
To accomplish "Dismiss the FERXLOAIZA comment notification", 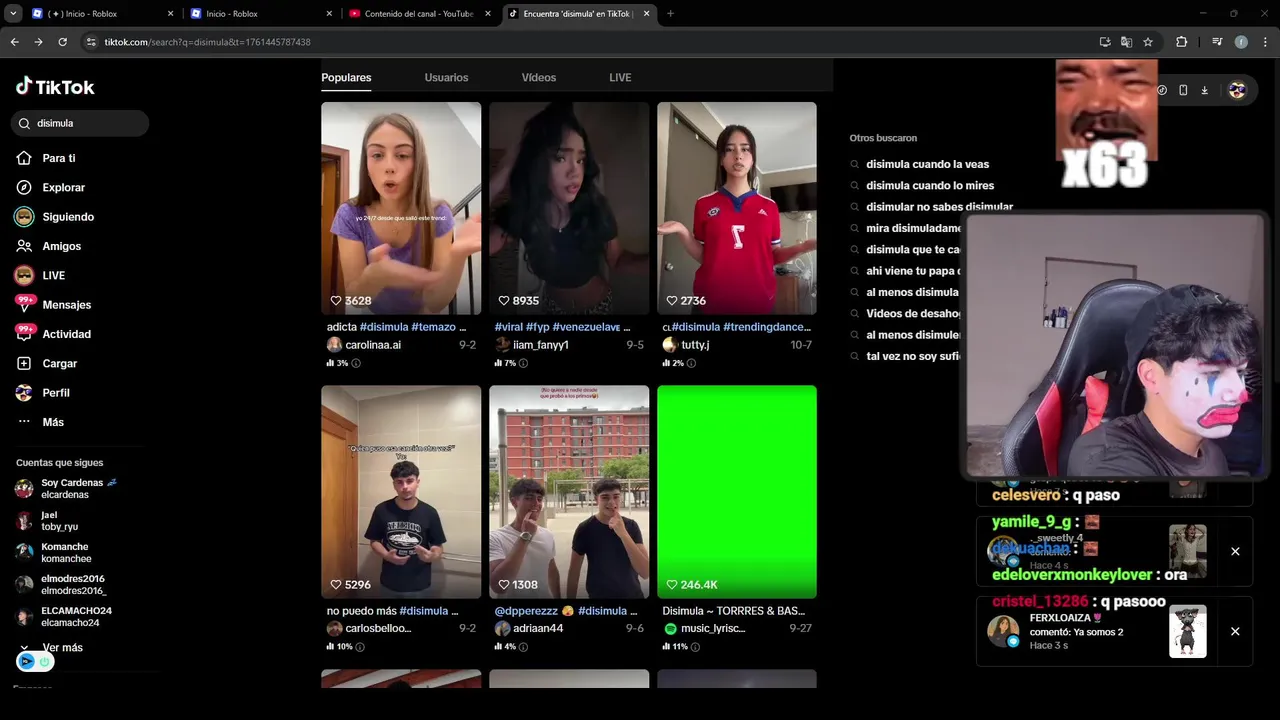I will (x=1235, y=631).
